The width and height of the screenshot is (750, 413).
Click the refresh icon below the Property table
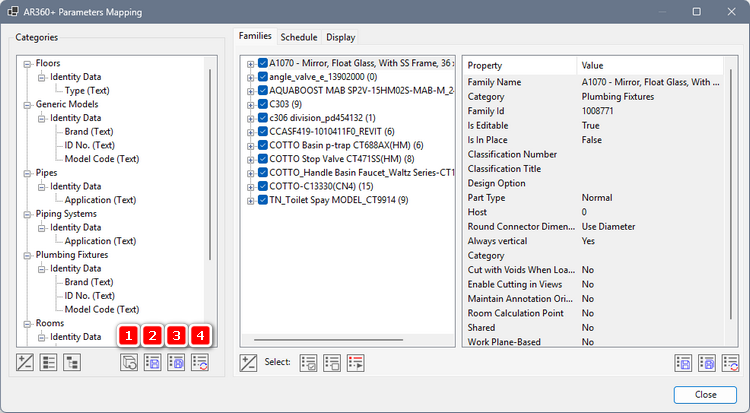tap(730, 363)
